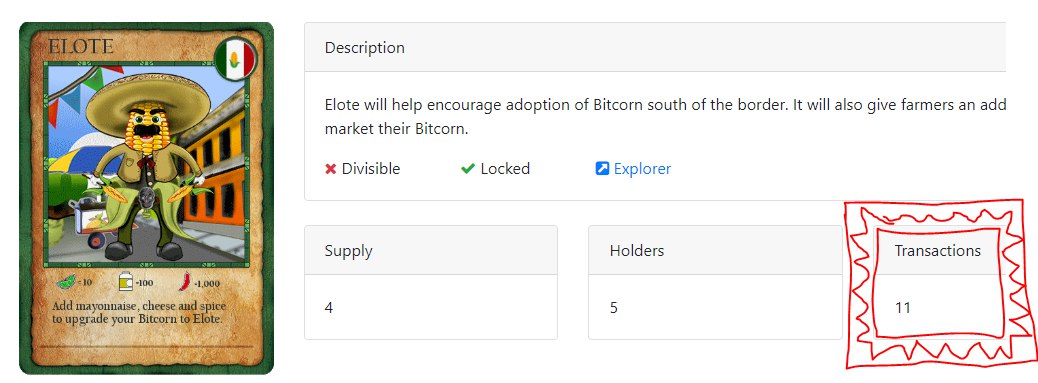Image resolution: width=1038 pixels, height=383 pixels.
Task: Click the red chili pepper icon
Action: (185, 282)
